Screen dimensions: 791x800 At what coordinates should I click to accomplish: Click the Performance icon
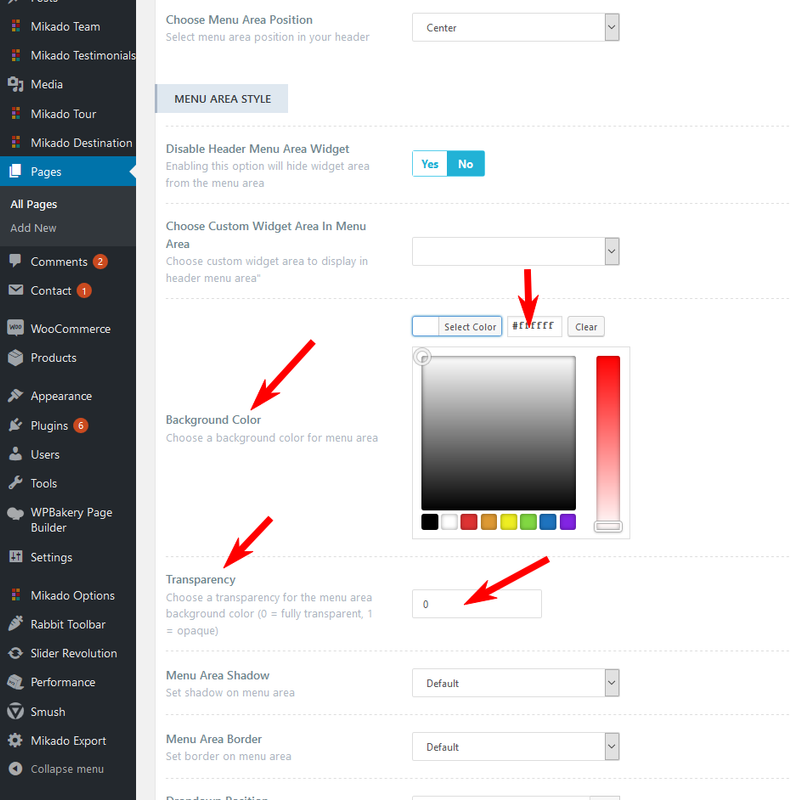click(x=15, y=682)
